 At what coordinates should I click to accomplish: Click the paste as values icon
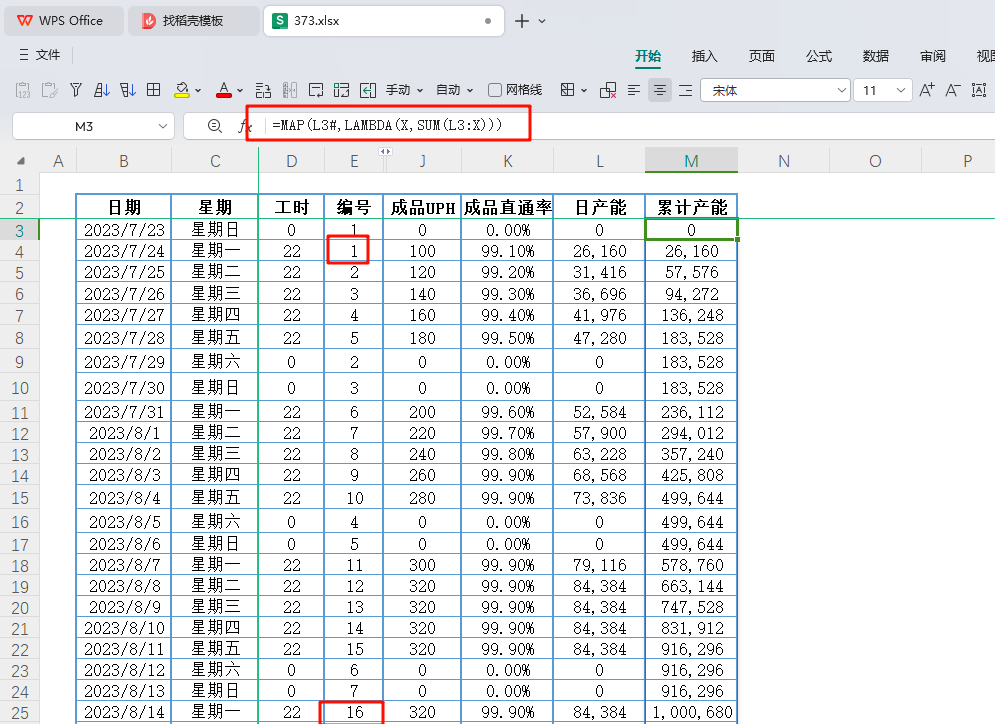[x=23, y=90]
